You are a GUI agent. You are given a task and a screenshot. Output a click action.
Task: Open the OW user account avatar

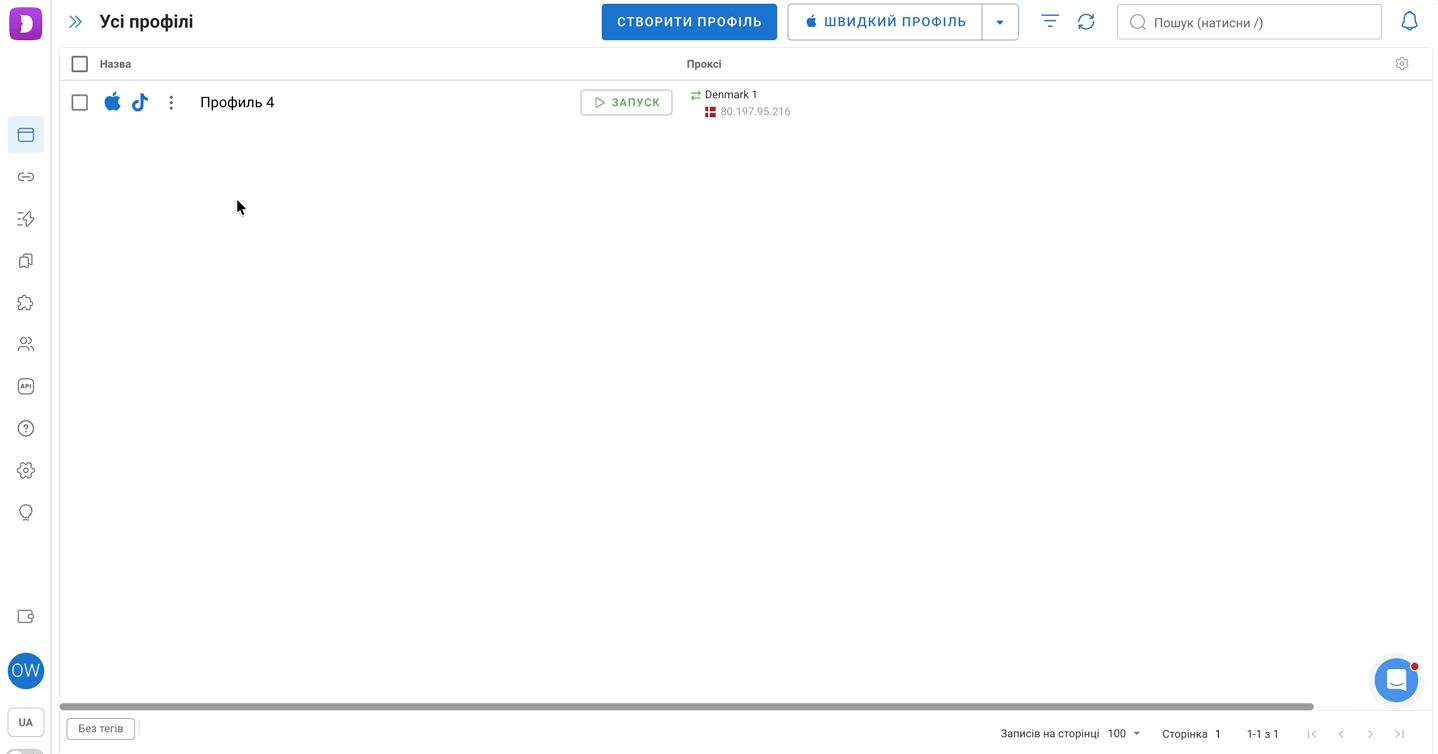(26, 671)
